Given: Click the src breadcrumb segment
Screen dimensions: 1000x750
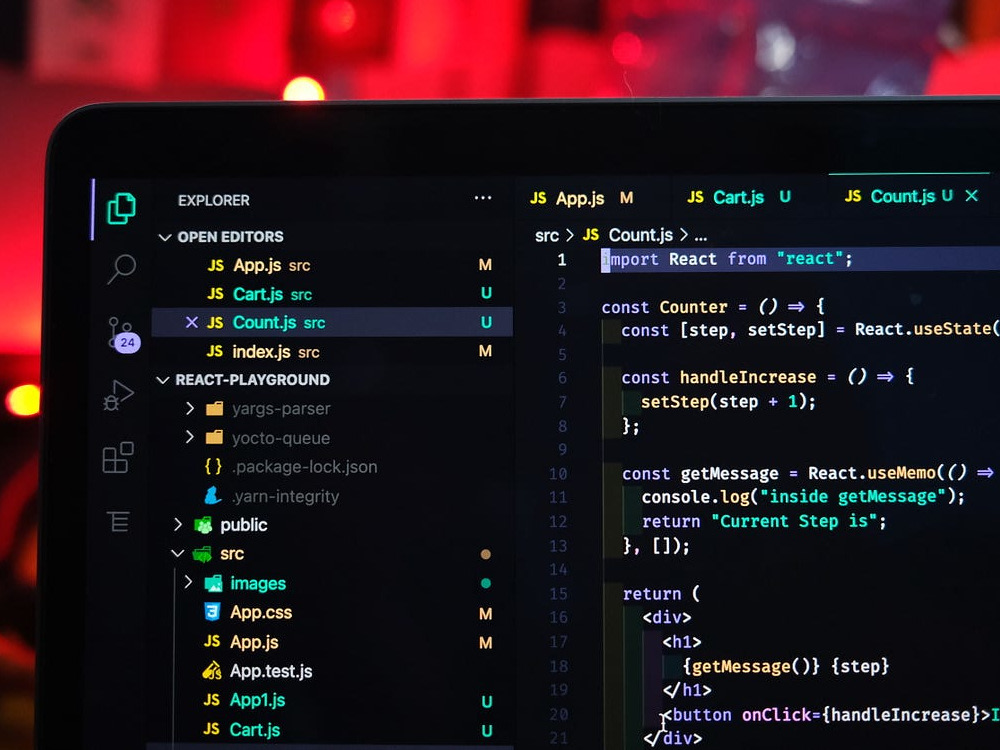Looking at the screenshot, I should [x=547, y=236].
